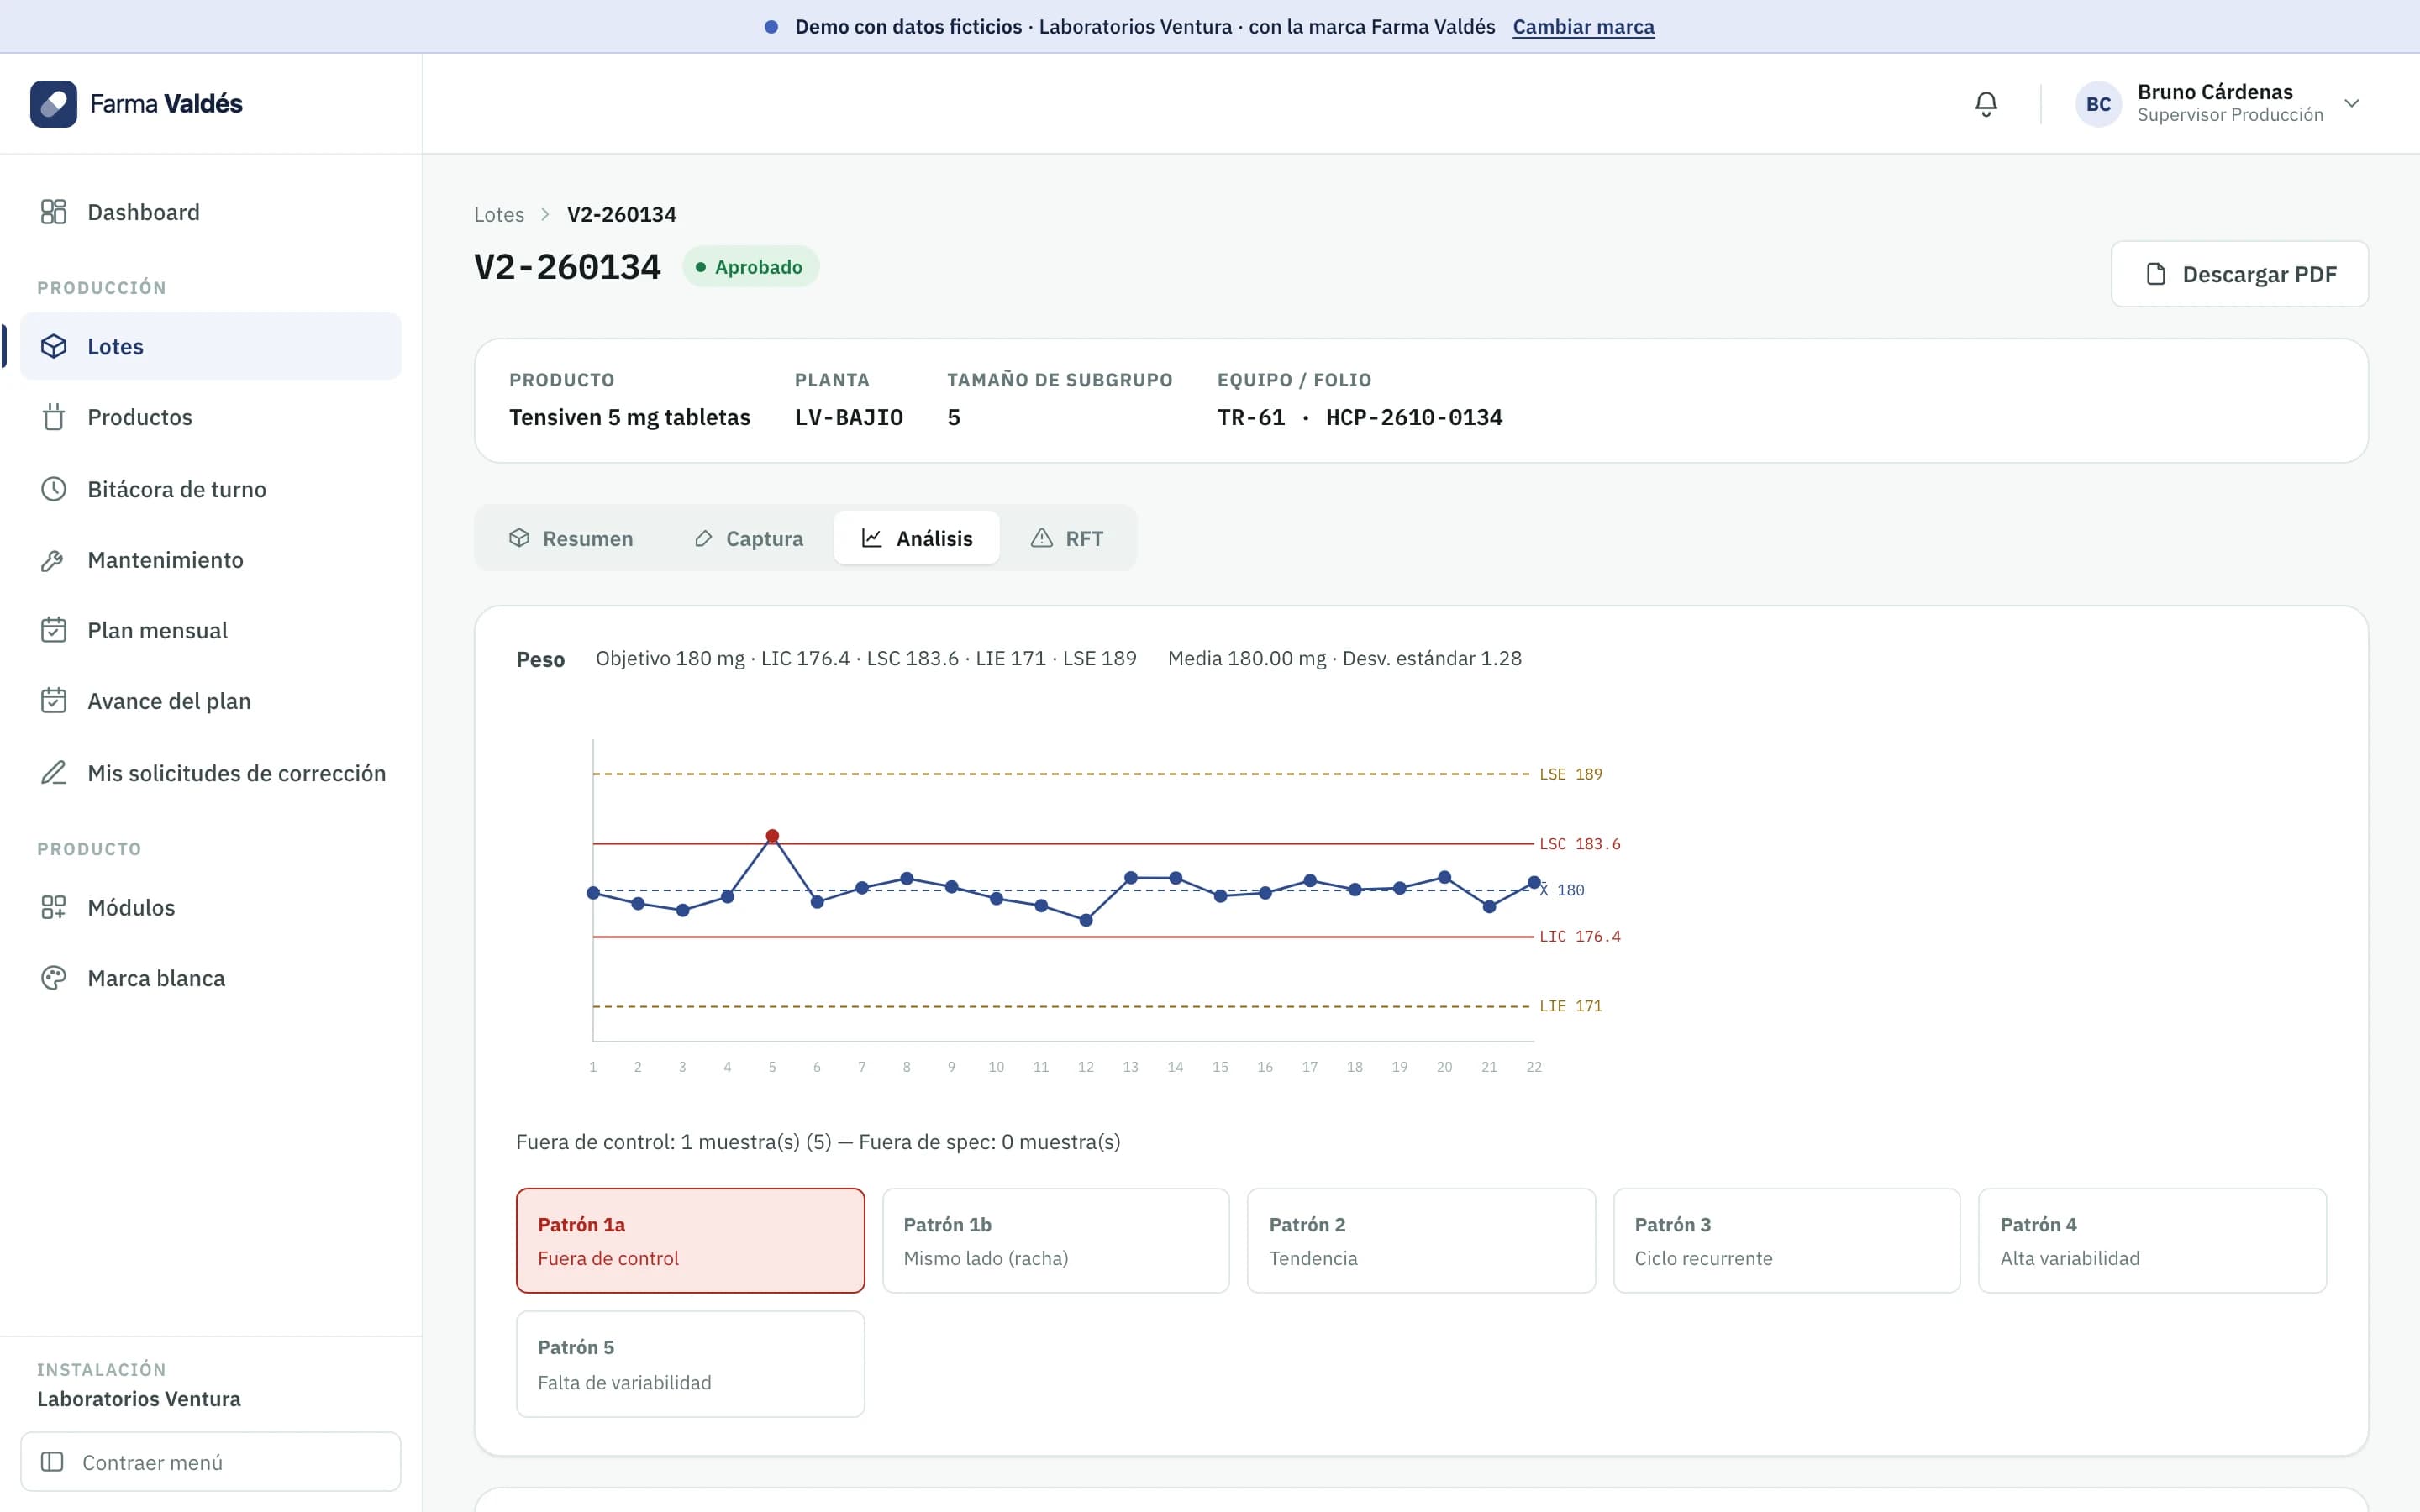Screen dimensions: 2420x1512
Task: Click the Farma Valdés pill logo icon
Action: click(x=53, y=104)
